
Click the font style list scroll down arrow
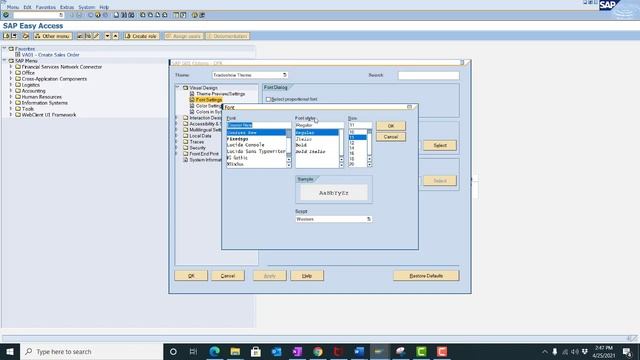point(341,165)
